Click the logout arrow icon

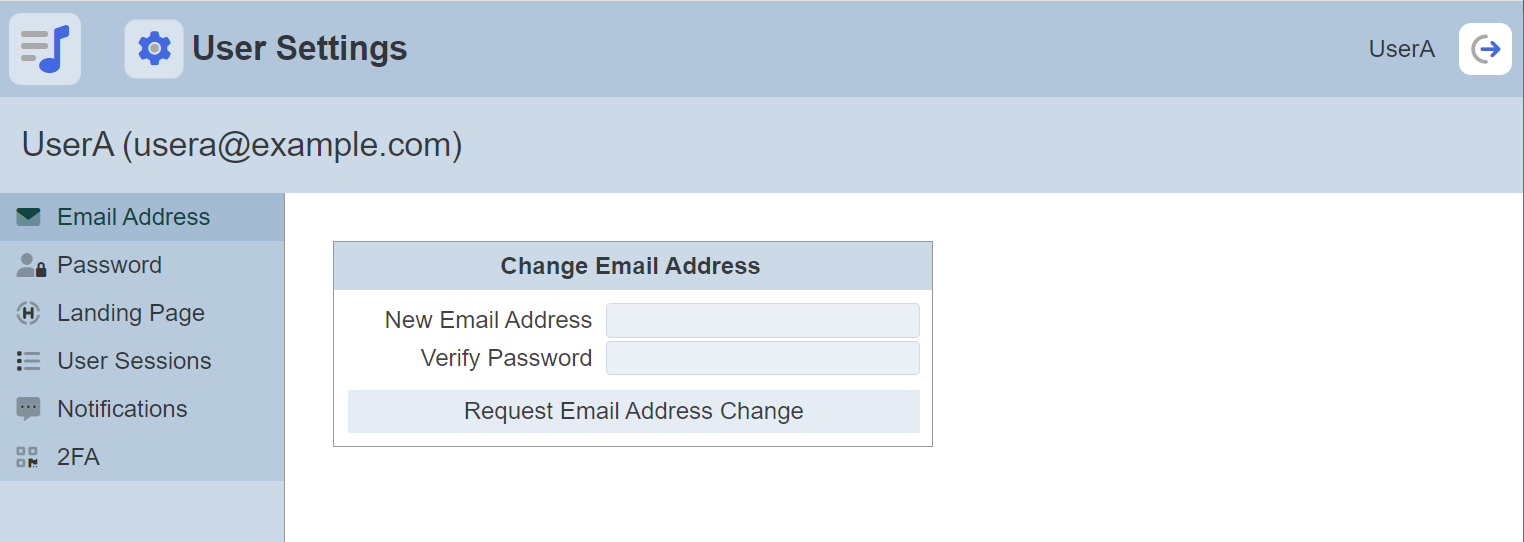[1485, 49]
